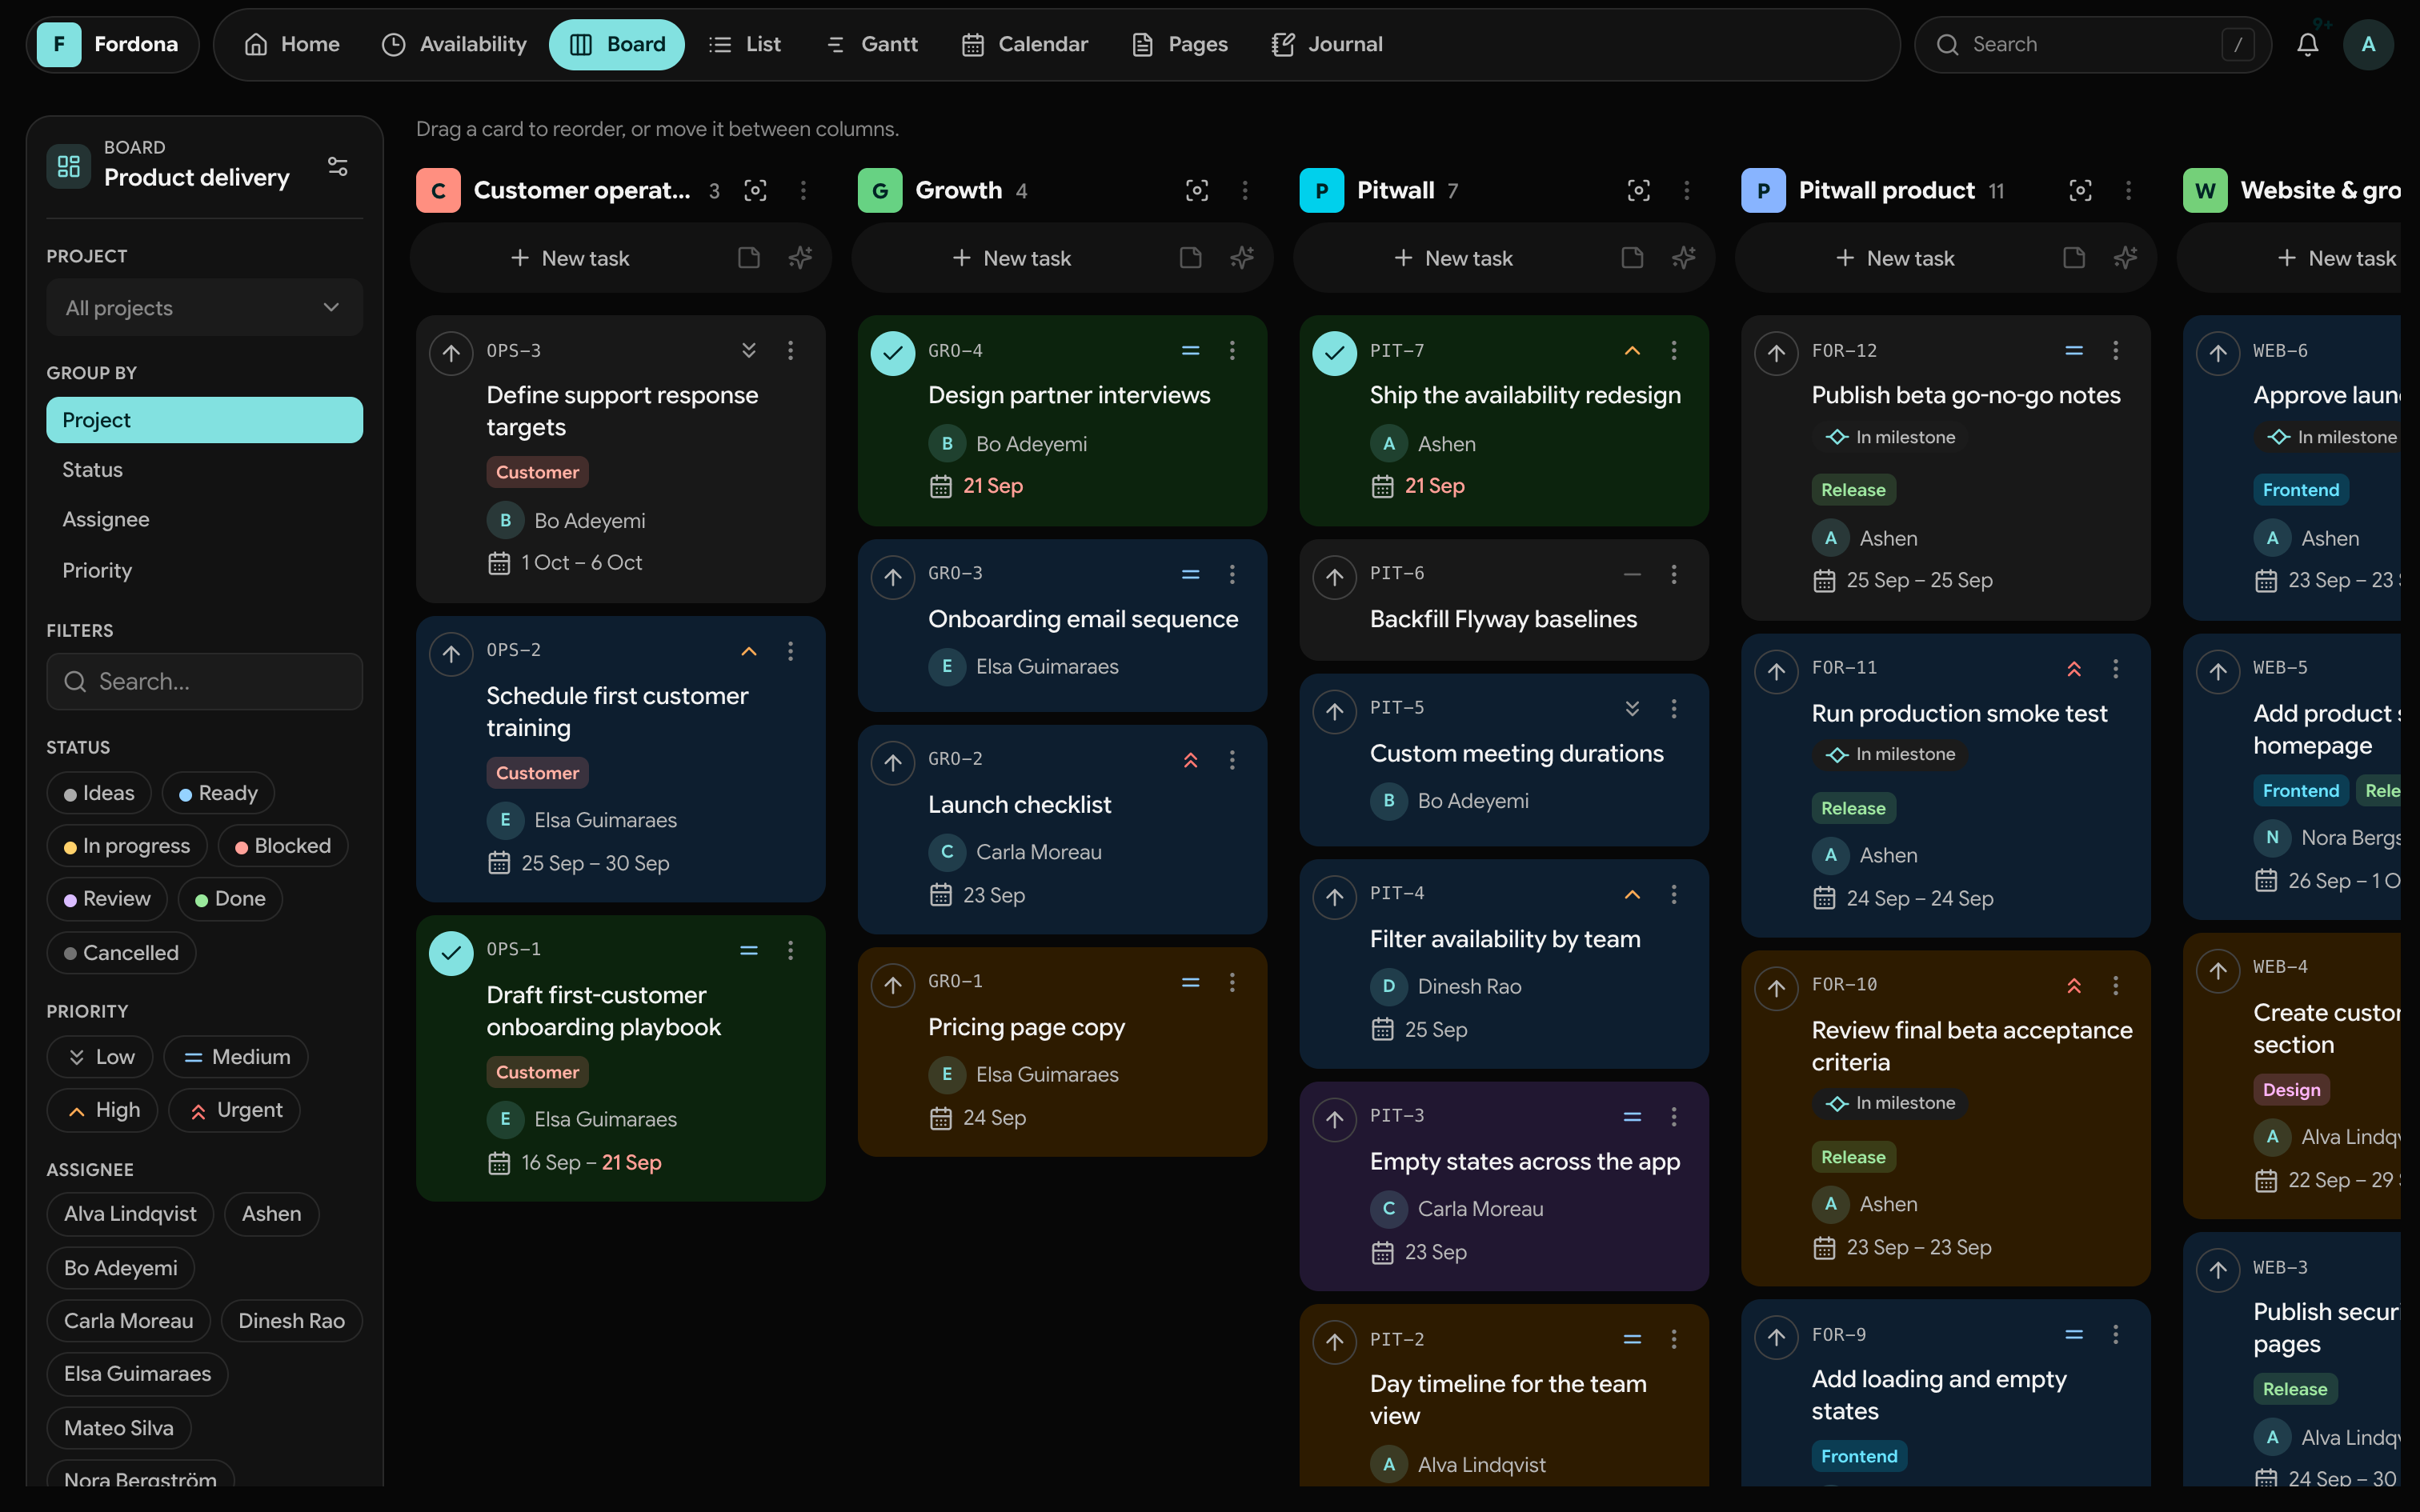Switch to the Journal tab
2420x1512 pixels.
pos(1327,44)
